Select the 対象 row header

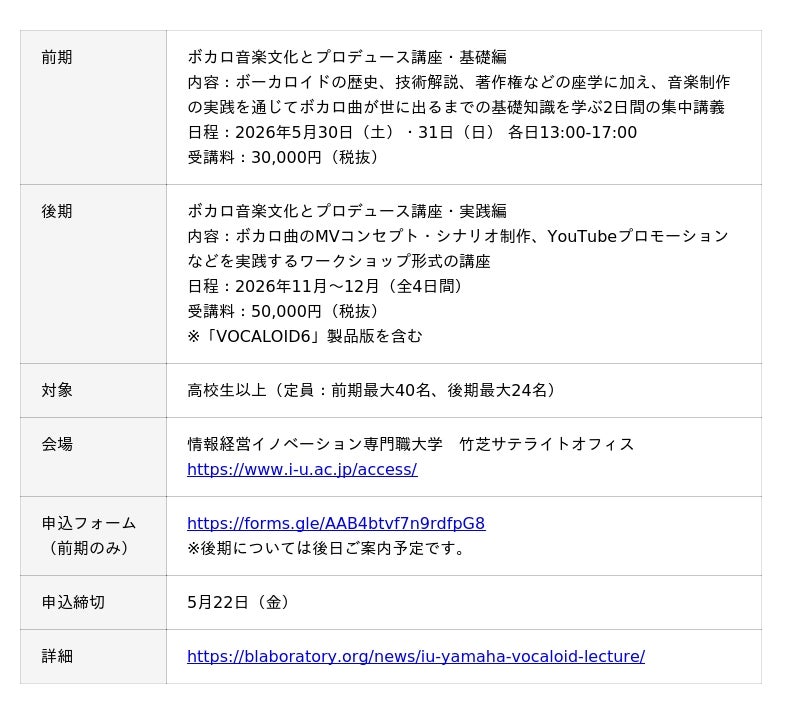[x=57, y=390]
